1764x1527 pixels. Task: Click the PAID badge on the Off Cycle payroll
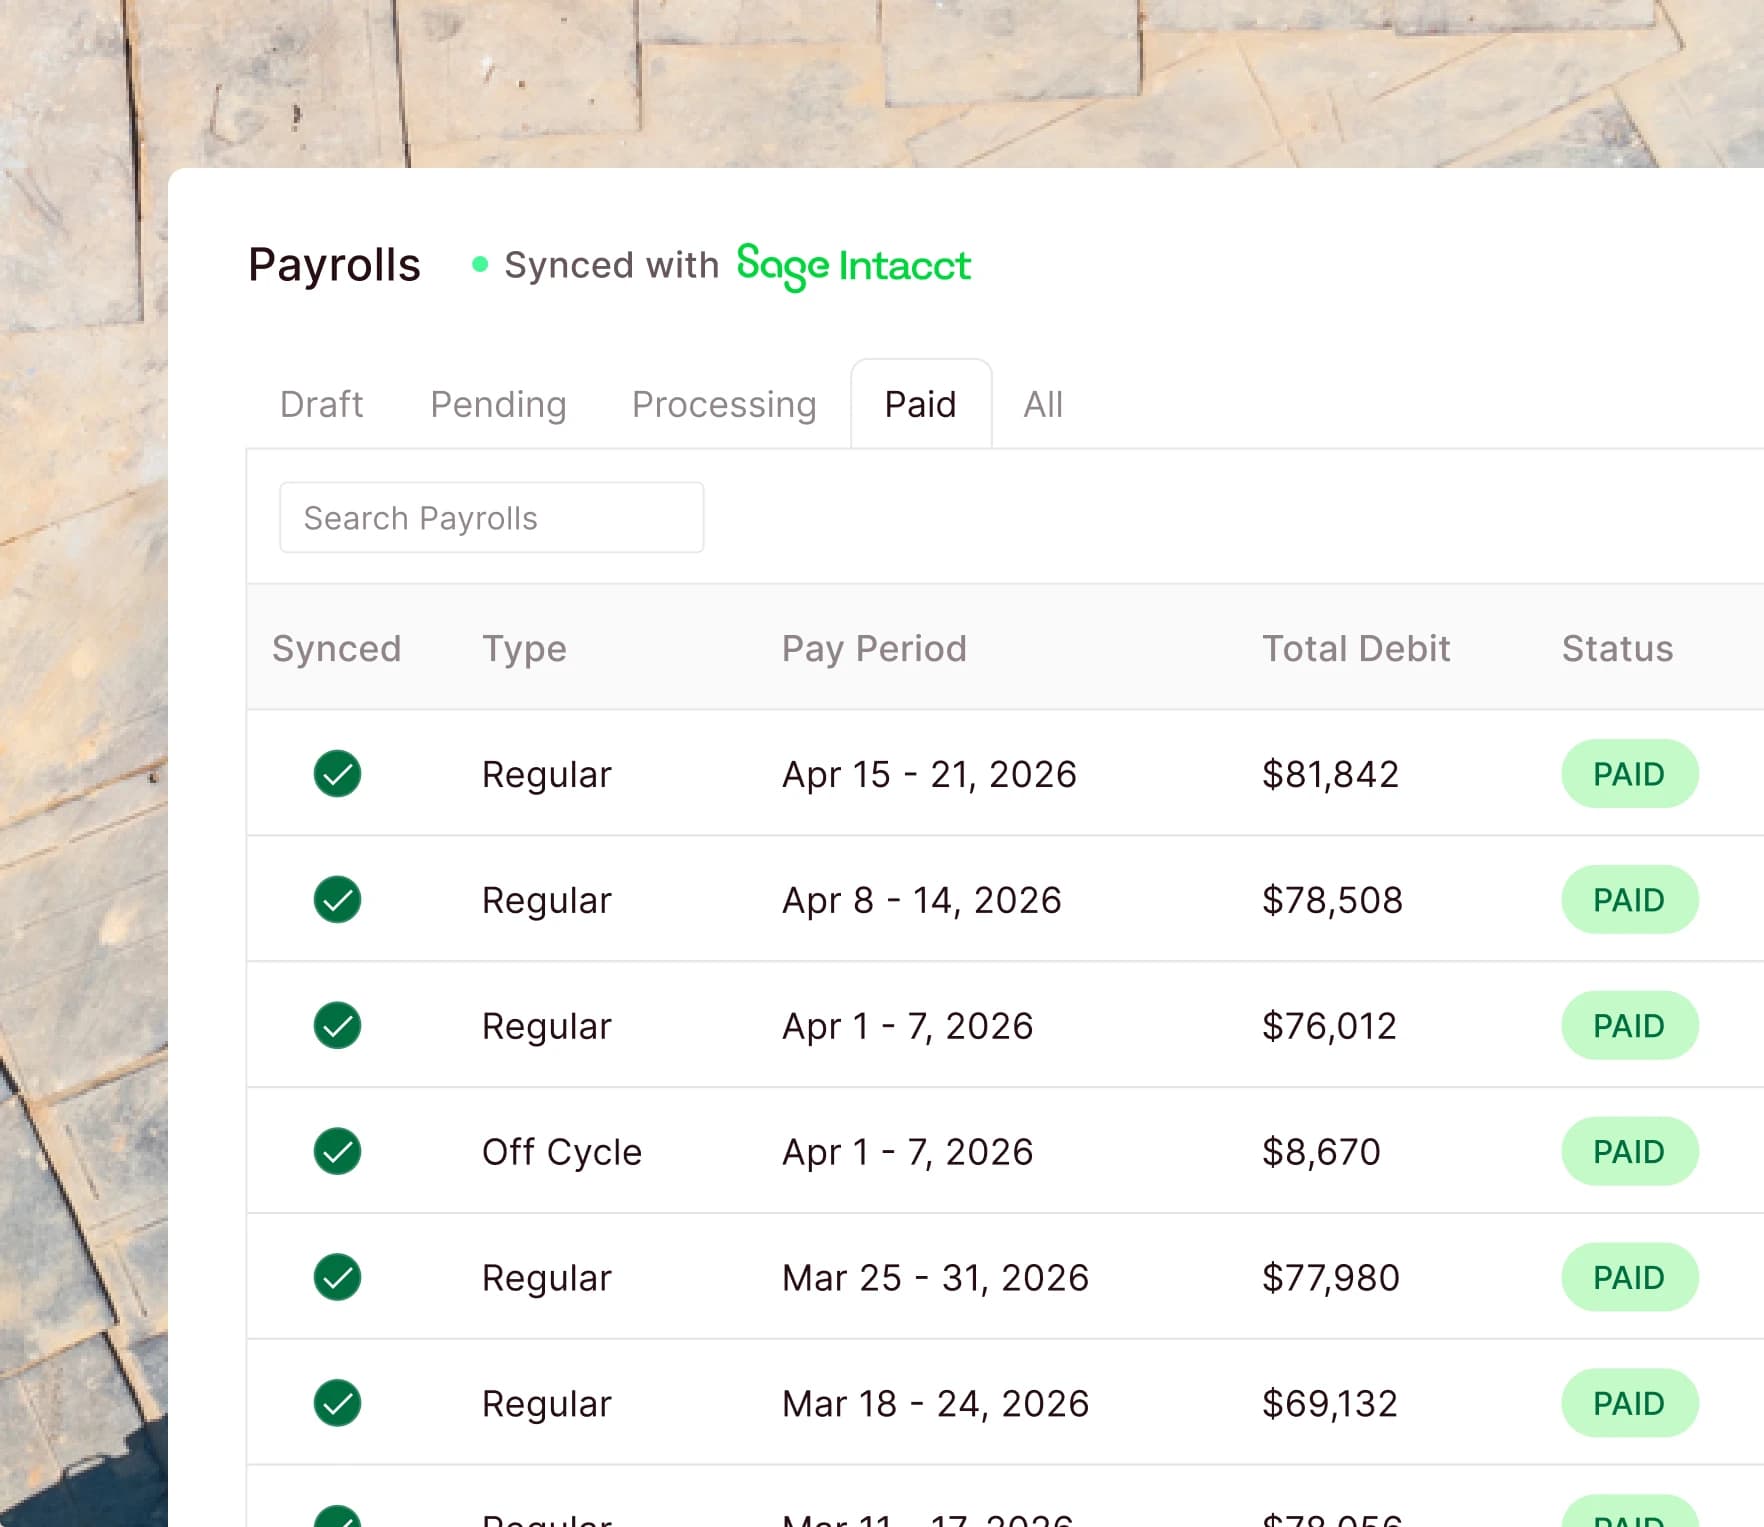click(1629, 1151)
